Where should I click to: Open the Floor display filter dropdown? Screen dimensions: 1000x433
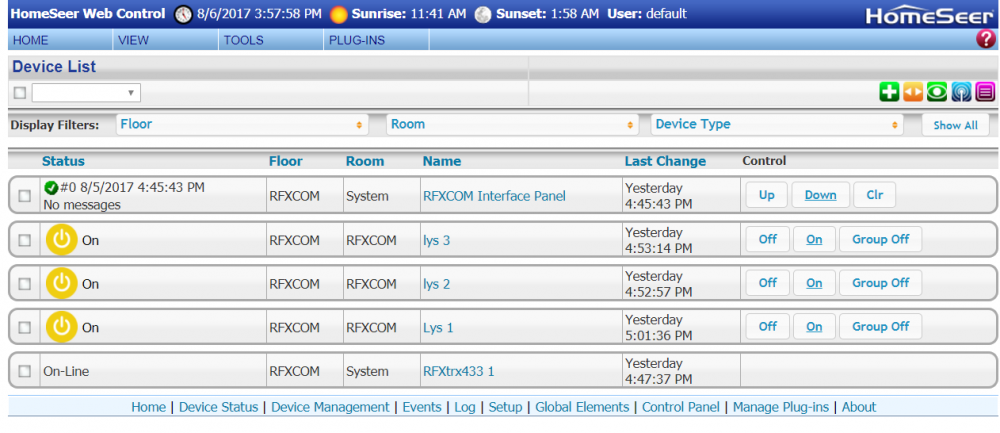(x=240, y=125)
